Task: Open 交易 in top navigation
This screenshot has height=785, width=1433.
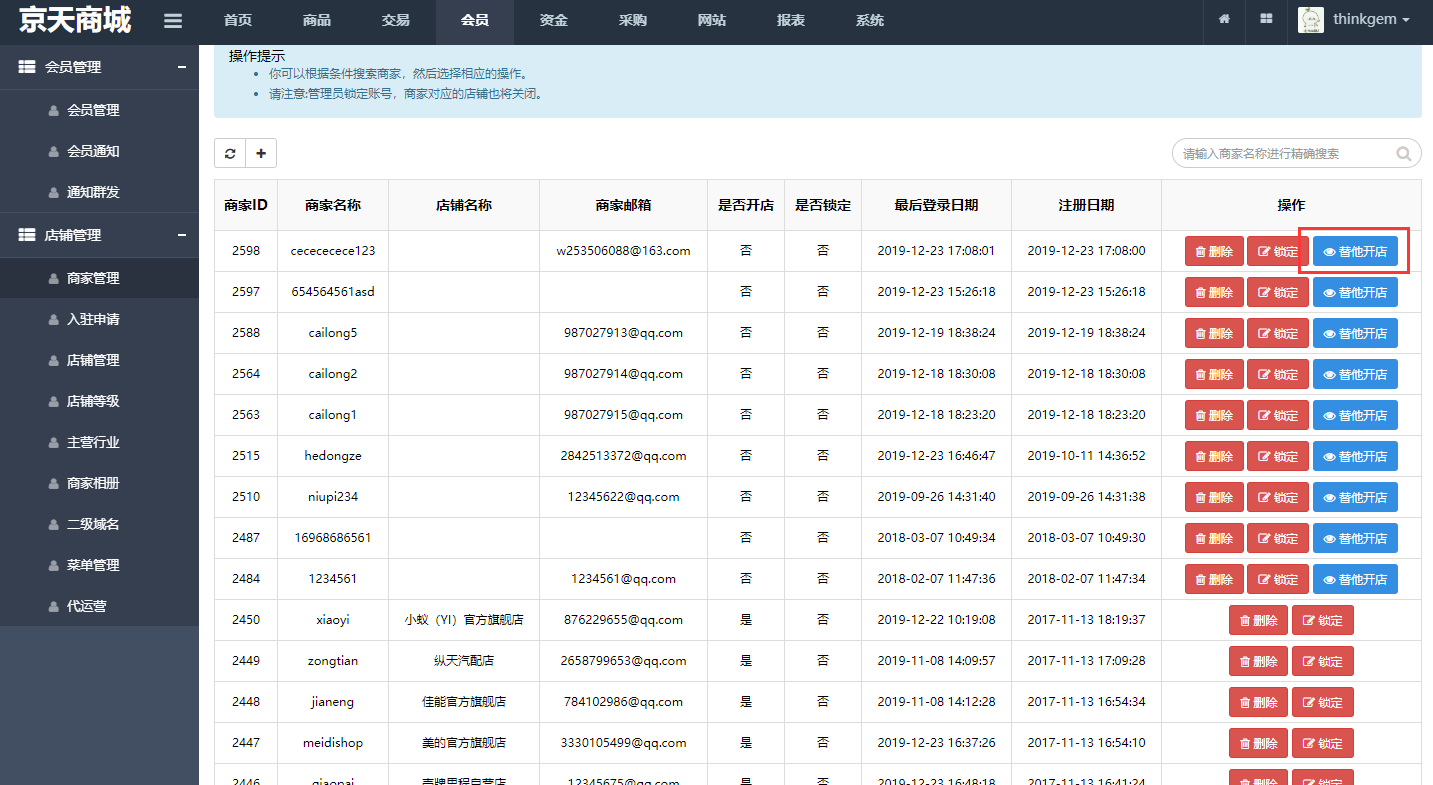Action: point(396,20)
